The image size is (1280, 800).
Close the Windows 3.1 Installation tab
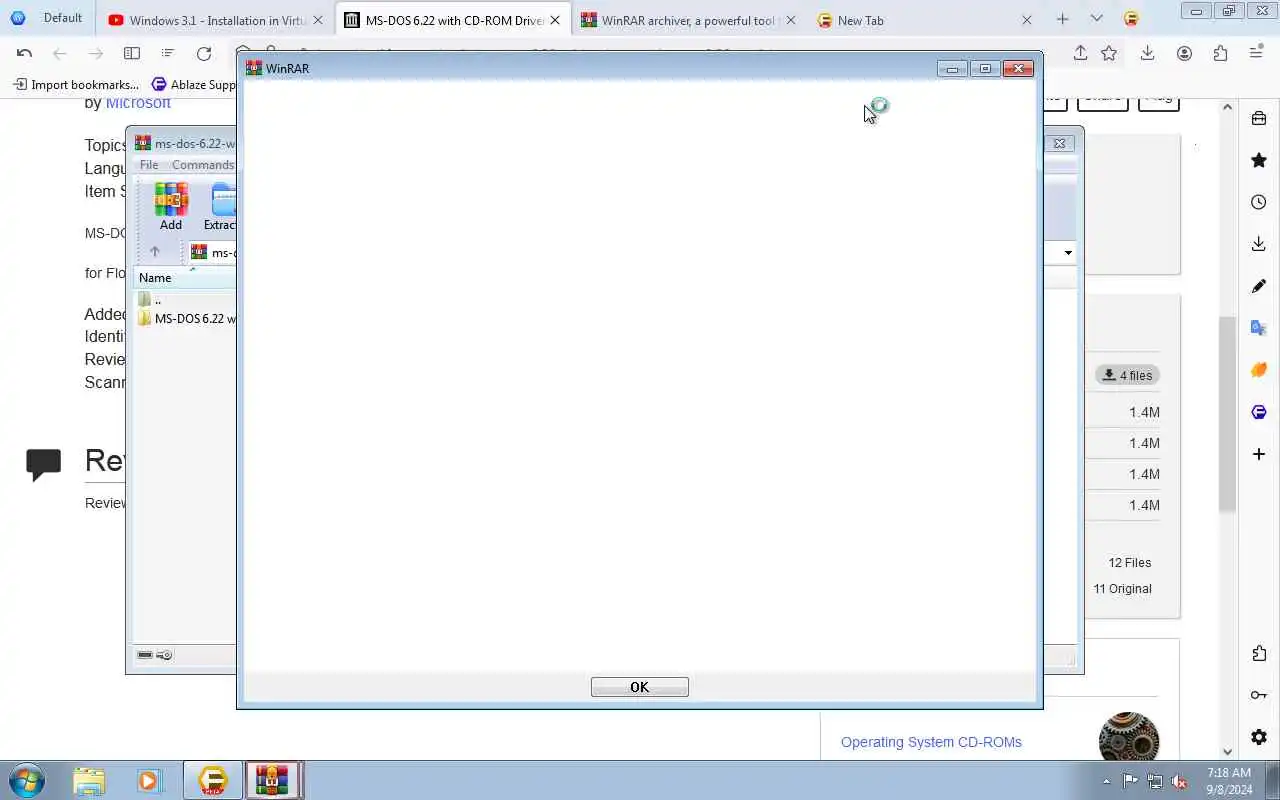[318, 20]
